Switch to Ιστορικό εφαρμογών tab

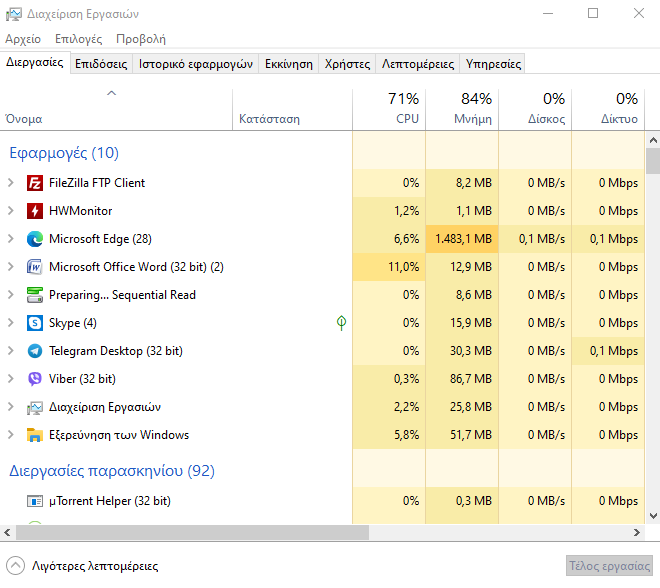coord(196,64)
